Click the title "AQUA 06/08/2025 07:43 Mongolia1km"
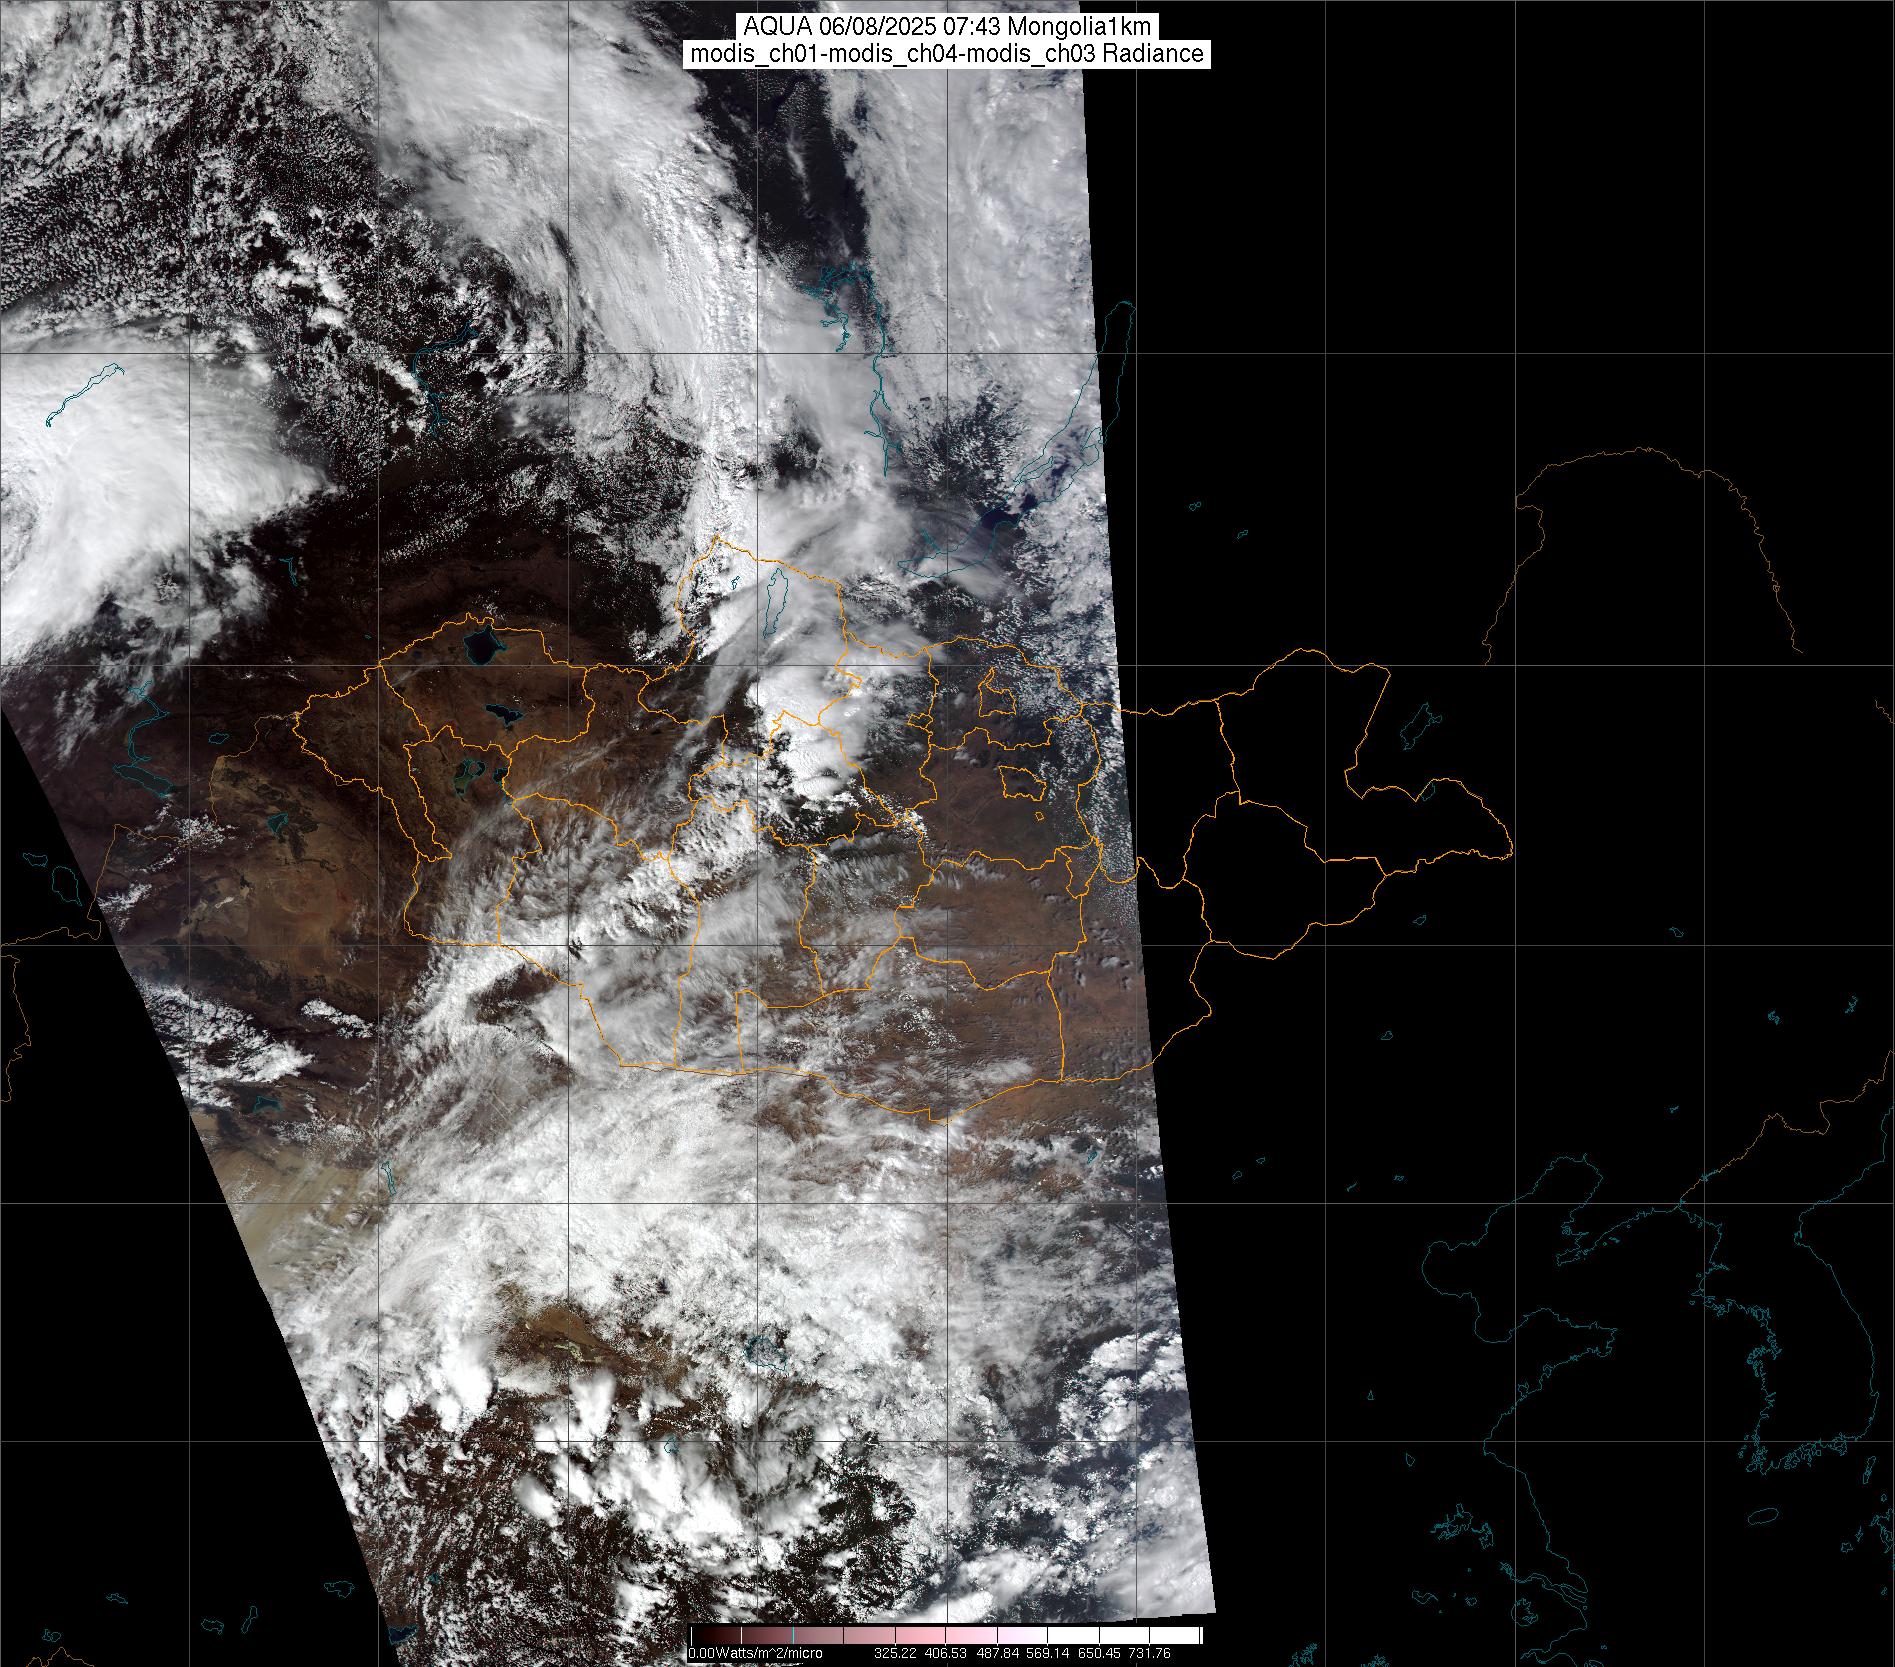Screen dimensions: 1895x1667 tap(947, 27)
